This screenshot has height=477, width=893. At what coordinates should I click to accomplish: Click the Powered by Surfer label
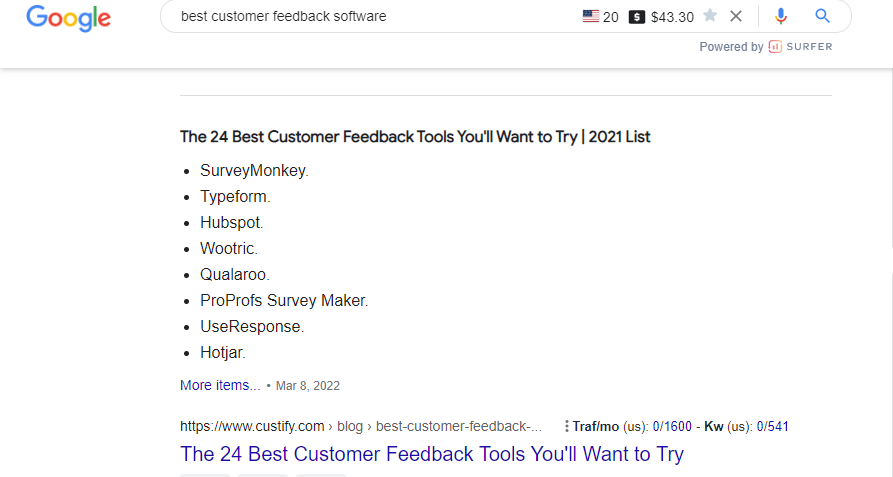[x=765, y=47]
